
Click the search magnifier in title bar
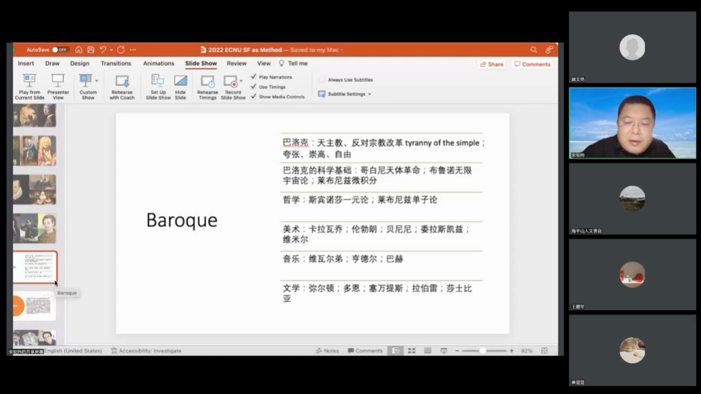[x=534, y=50]
